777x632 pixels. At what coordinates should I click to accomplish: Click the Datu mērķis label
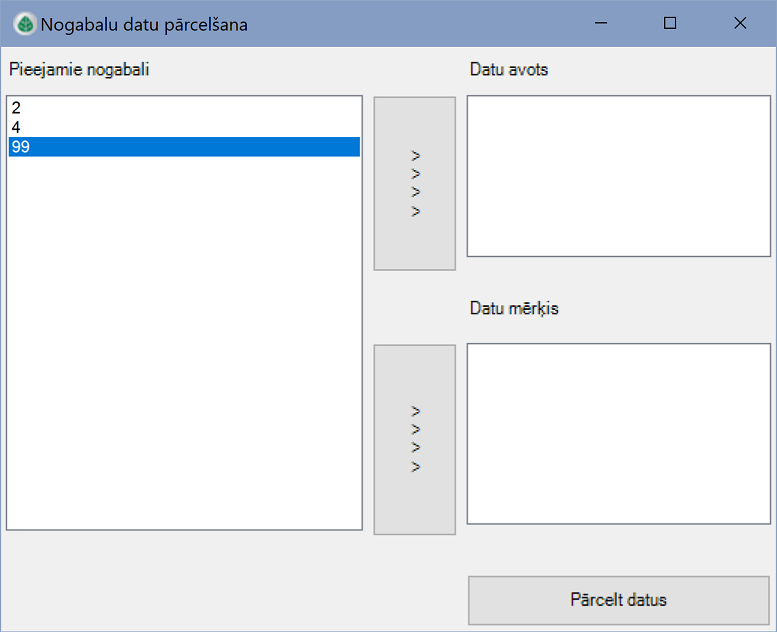pyautogui.click(x=514, y=308)
